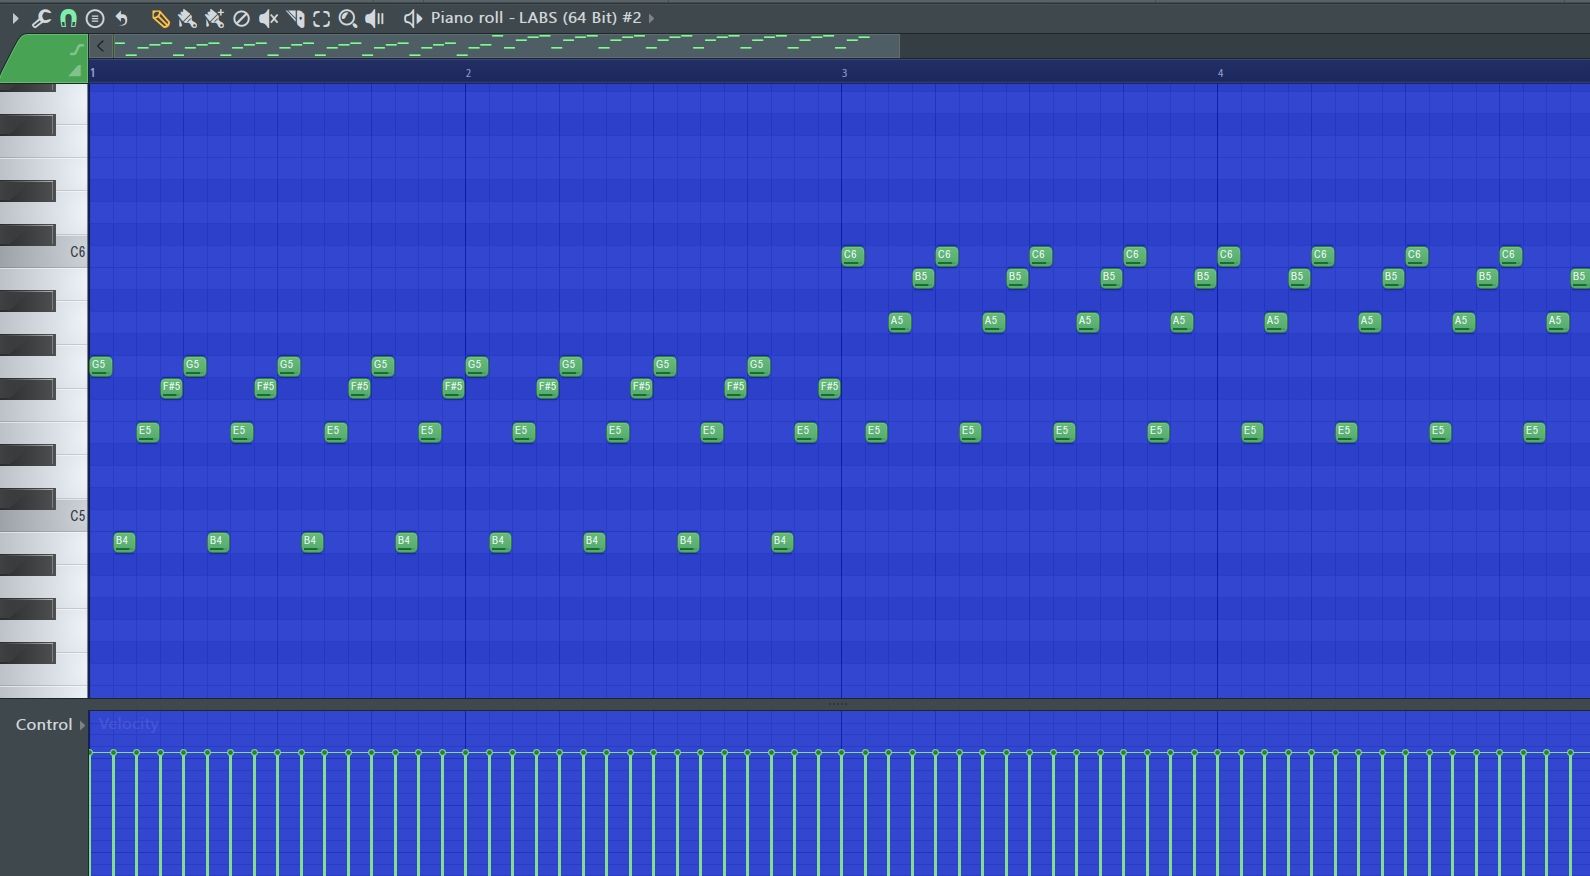Select the first E5 note in bar 1

(147, 432)
